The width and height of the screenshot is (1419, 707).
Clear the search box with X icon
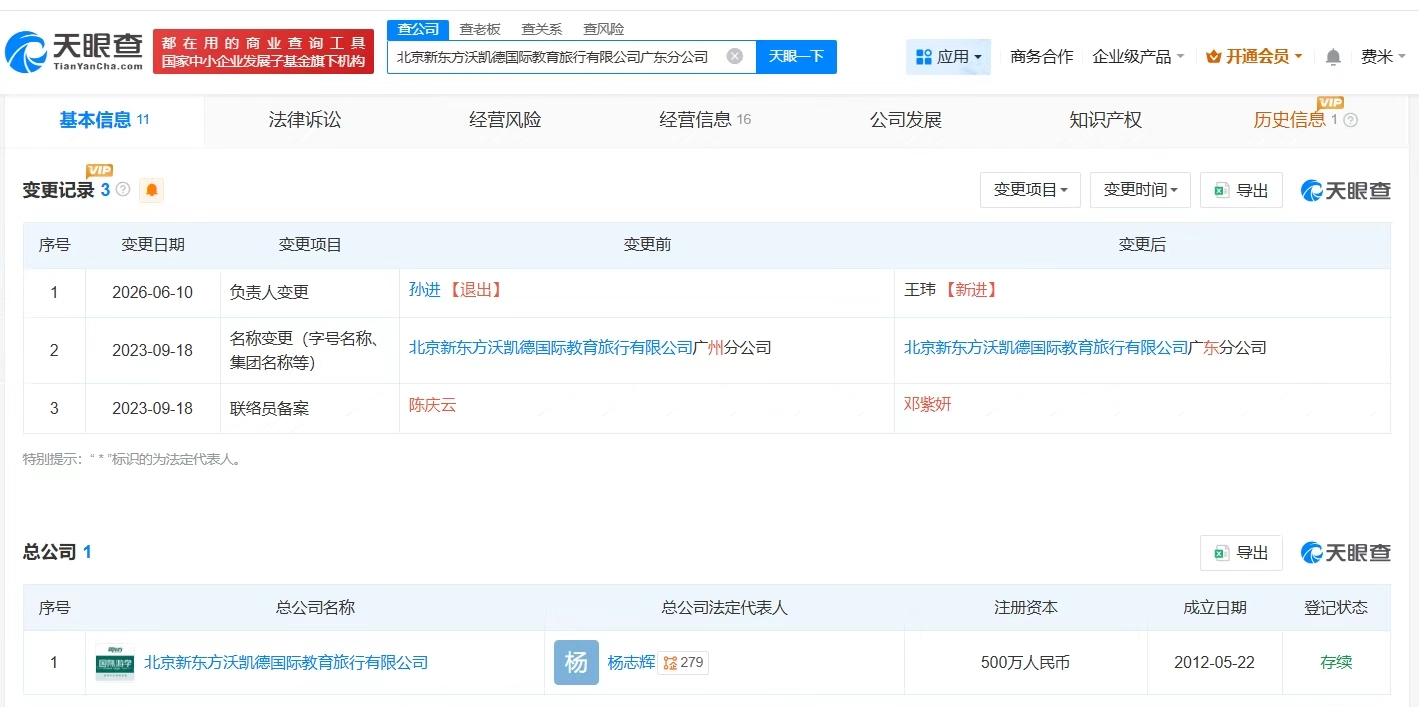735,56
